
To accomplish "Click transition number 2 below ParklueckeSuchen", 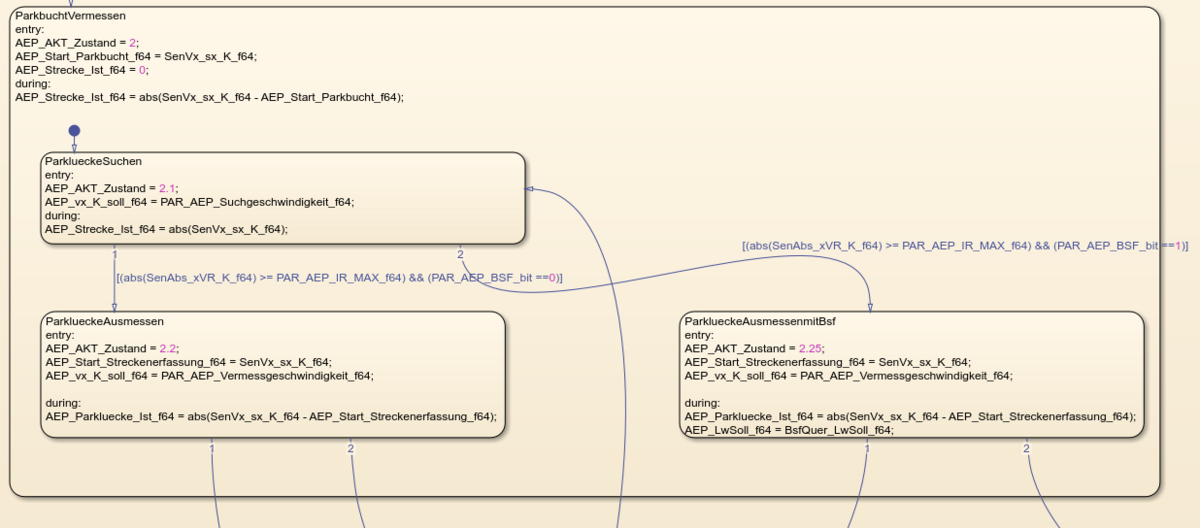I will point(460,254).
